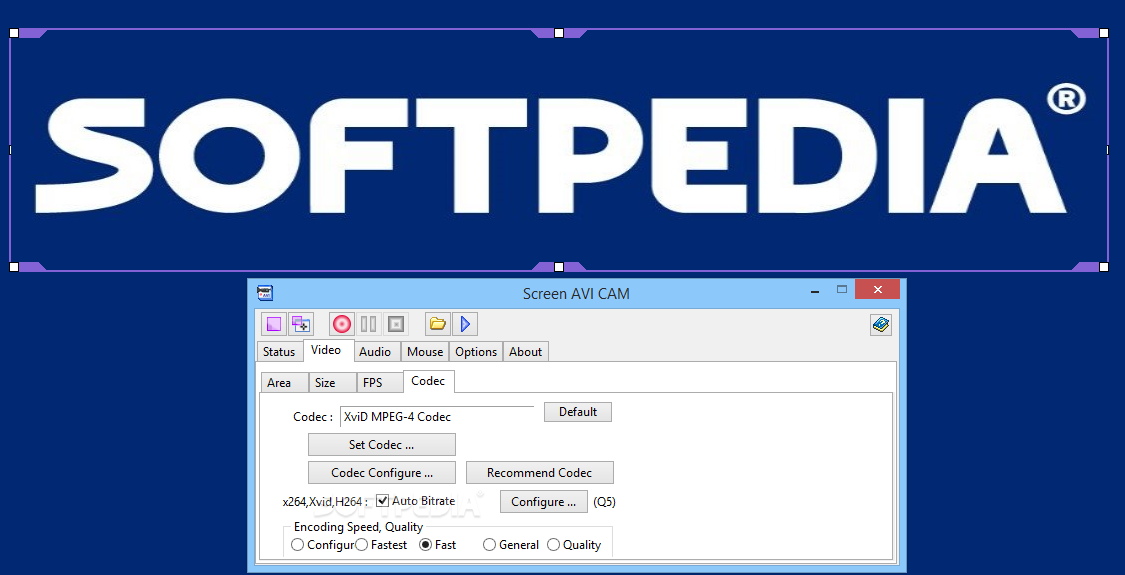The image size is (1125, 575).
Task: Select the Fast encoding radio button
Action: pos(425,545)
